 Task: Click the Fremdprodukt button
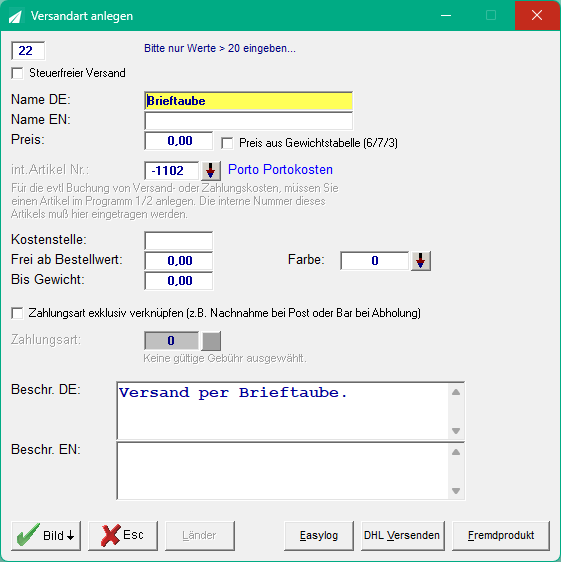click(501, 535)
